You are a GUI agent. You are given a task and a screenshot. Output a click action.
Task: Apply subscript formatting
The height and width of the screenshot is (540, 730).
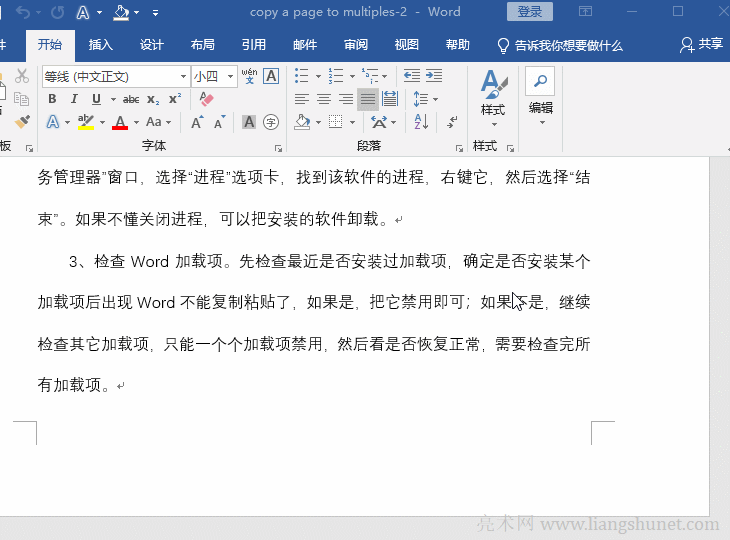pyautogui.click(x=153, y=99)
